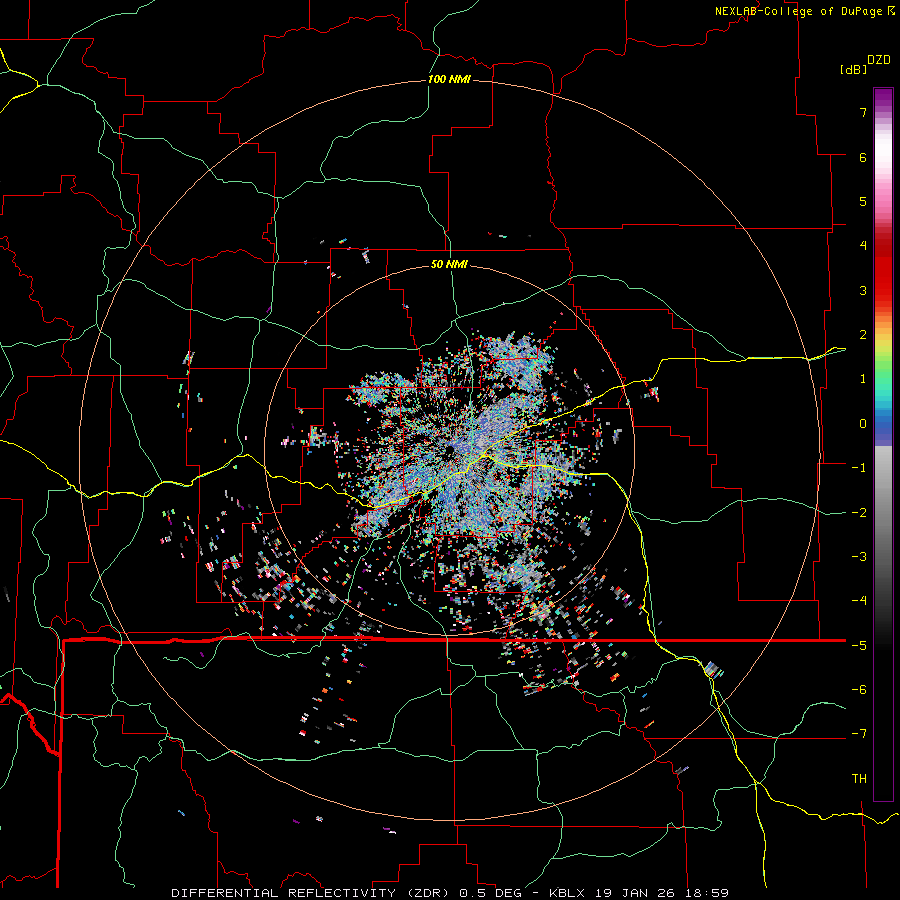Click the 2 dB value on legend

pos(863,335)
